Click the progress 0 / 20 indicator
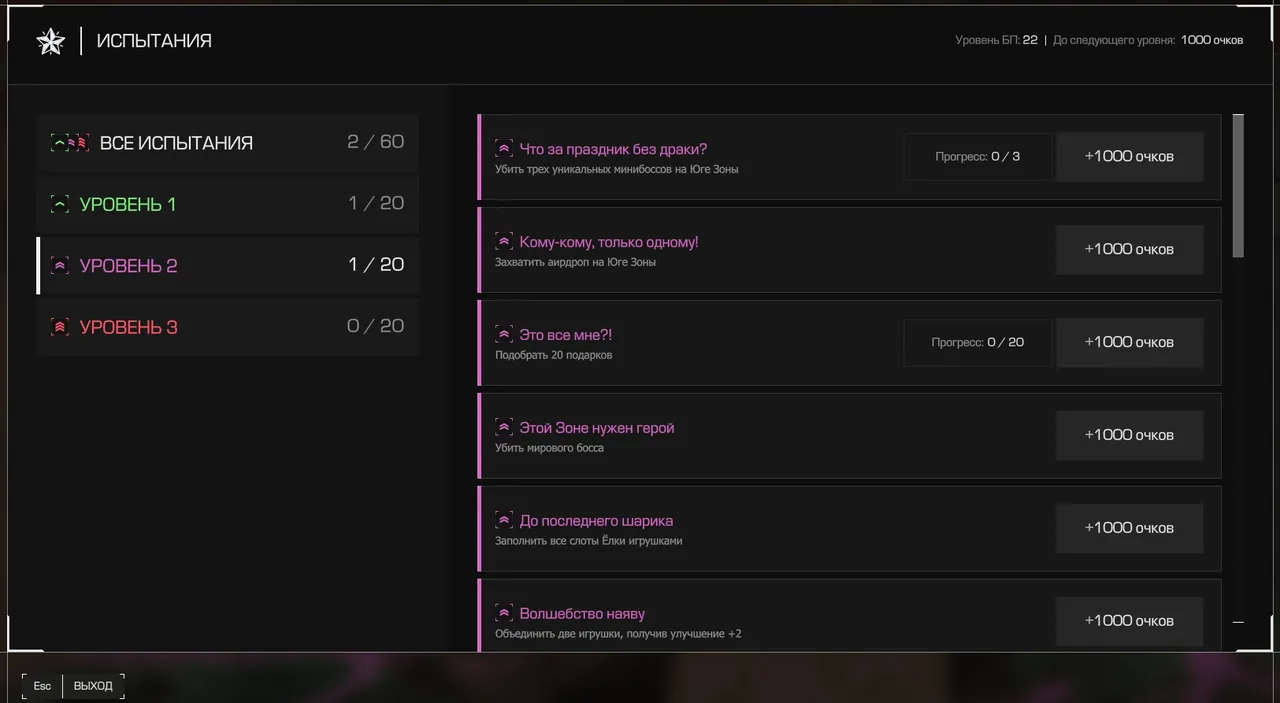This screenshot has height=703, width=1280. [978, 342]
